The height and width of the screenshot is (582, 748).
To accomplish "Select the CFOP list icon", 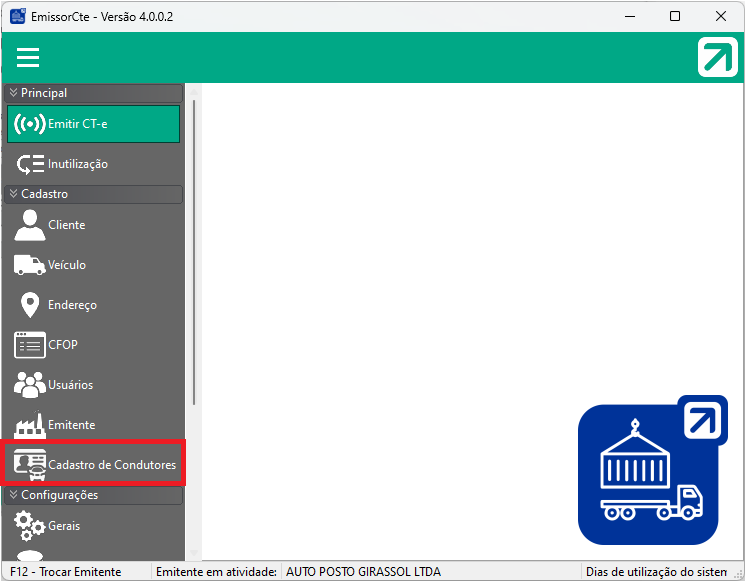I will (30, 345).
